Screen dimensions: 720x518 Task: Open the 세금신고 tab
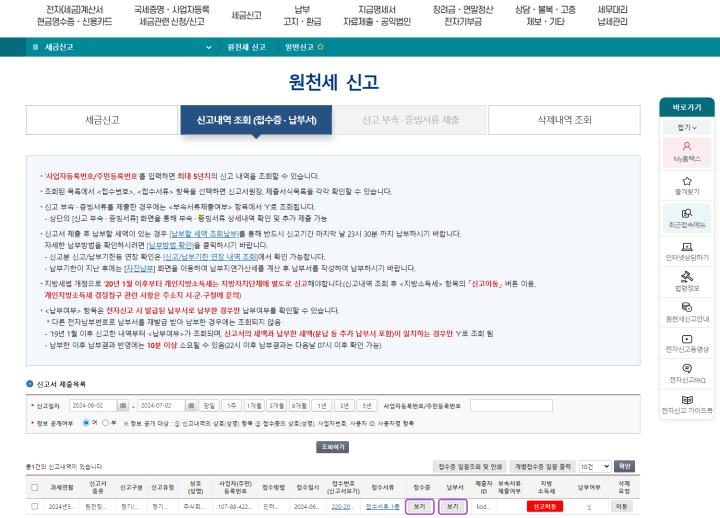102,120
